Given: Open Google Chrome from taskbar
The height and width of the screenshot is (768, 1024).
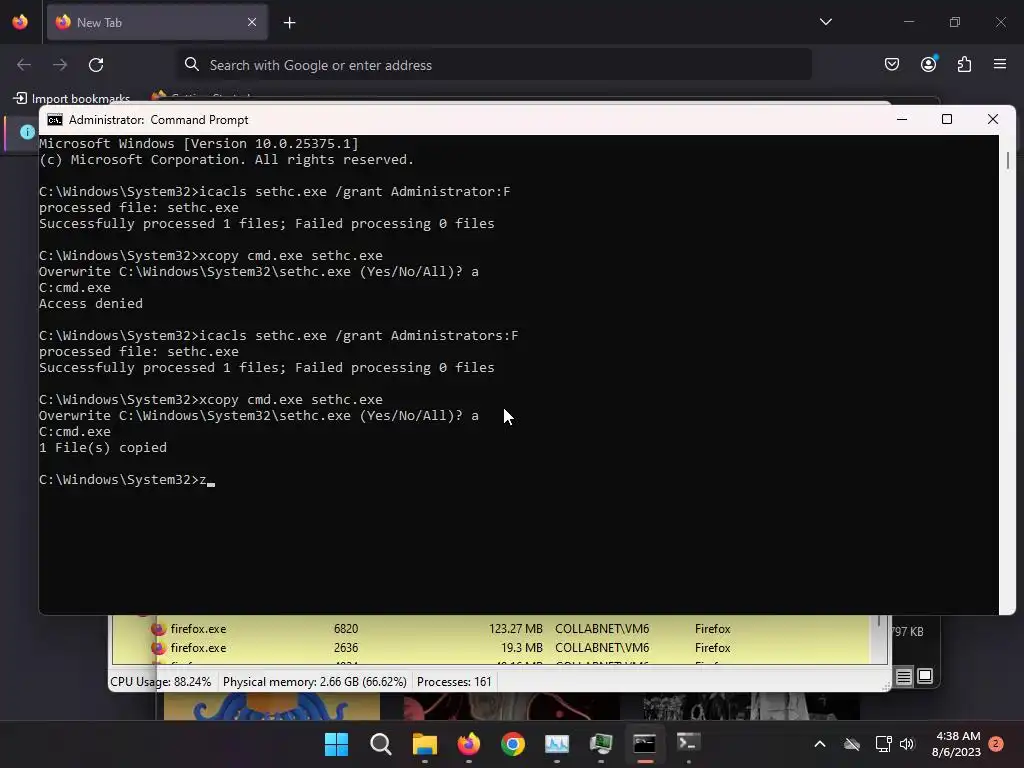Looking at the screenshot, I should tap(513, 744).
